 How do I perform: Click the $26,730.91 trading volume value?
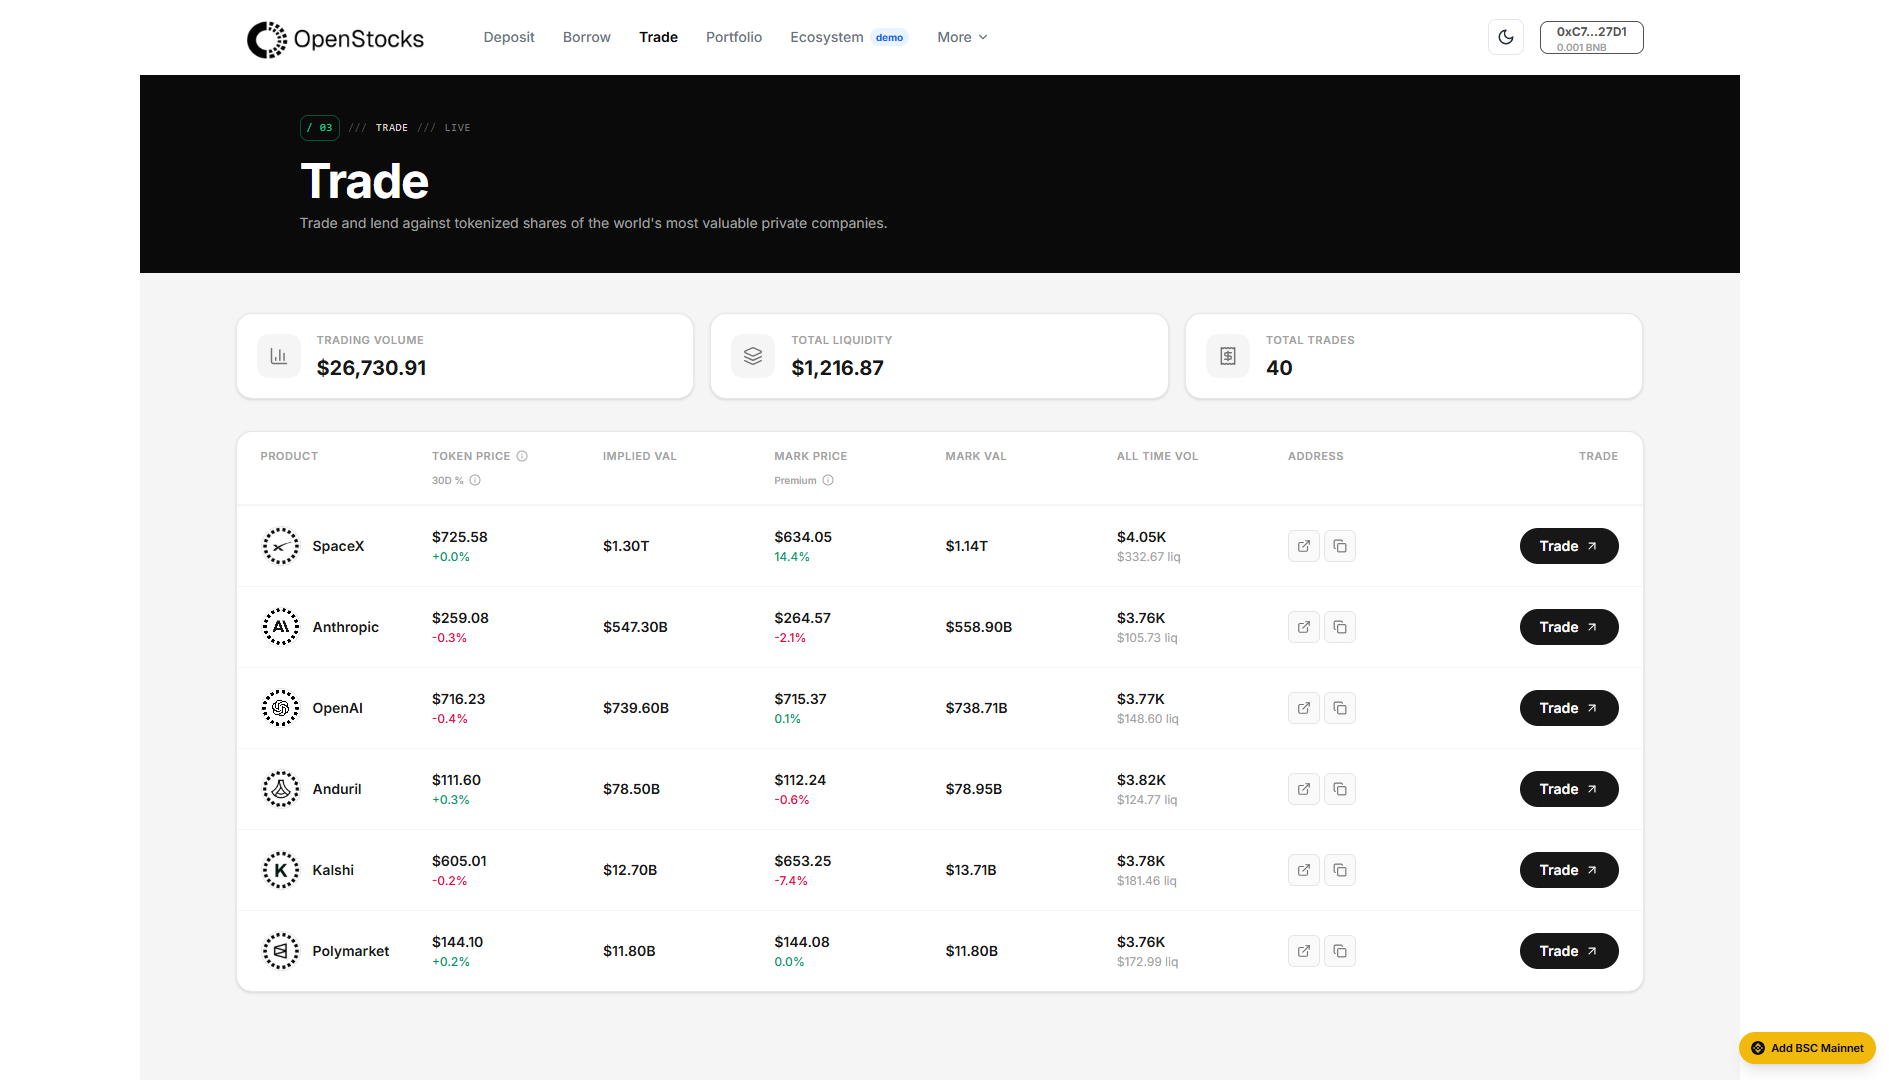(x=372, y=368)
